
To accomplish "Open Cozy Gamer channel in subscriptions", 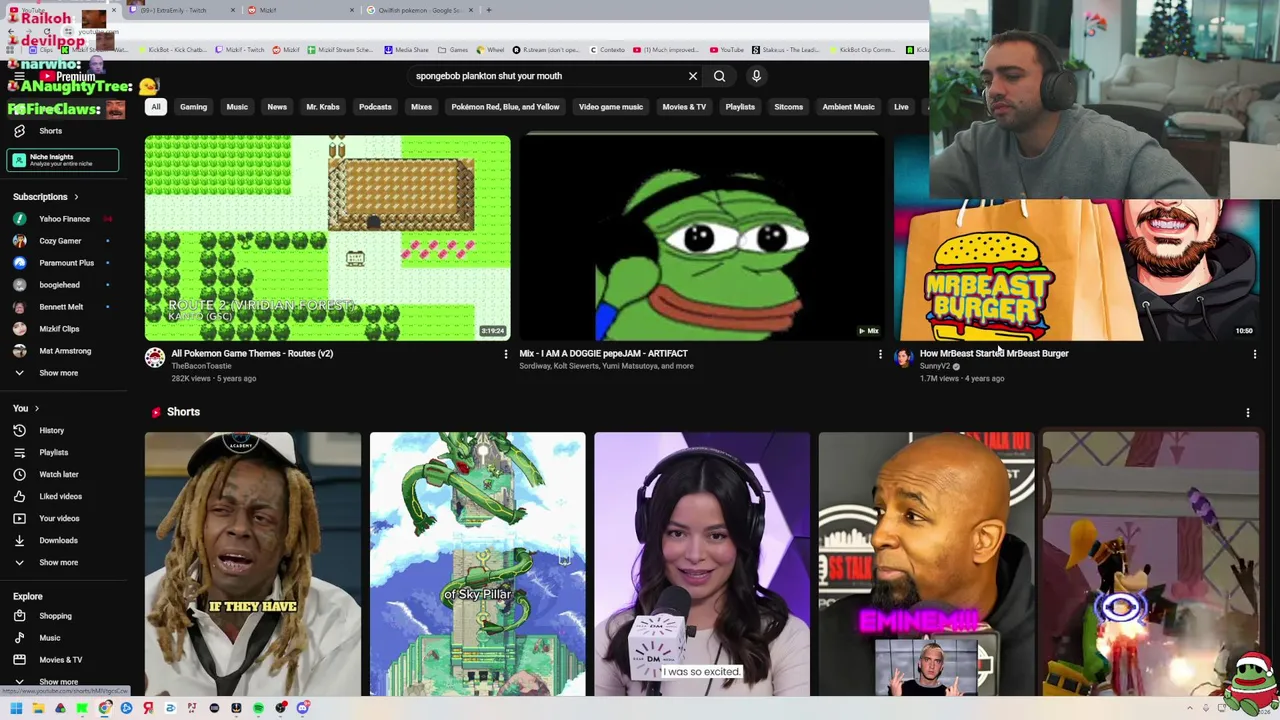I will click(62, 241).
